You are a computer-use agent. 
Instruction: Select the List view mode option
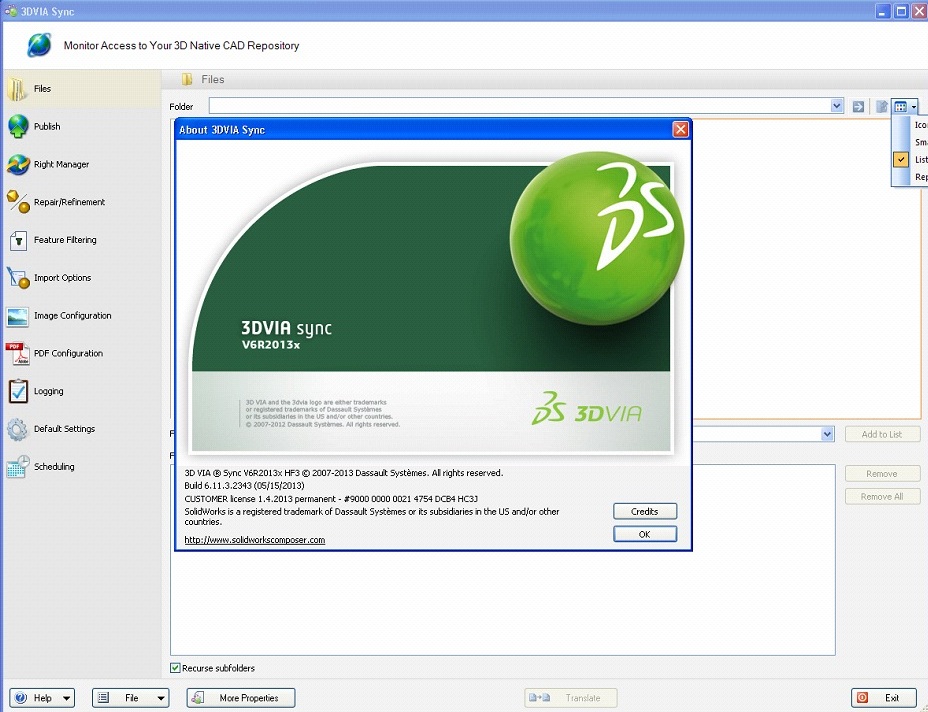(x=915, y=159)
